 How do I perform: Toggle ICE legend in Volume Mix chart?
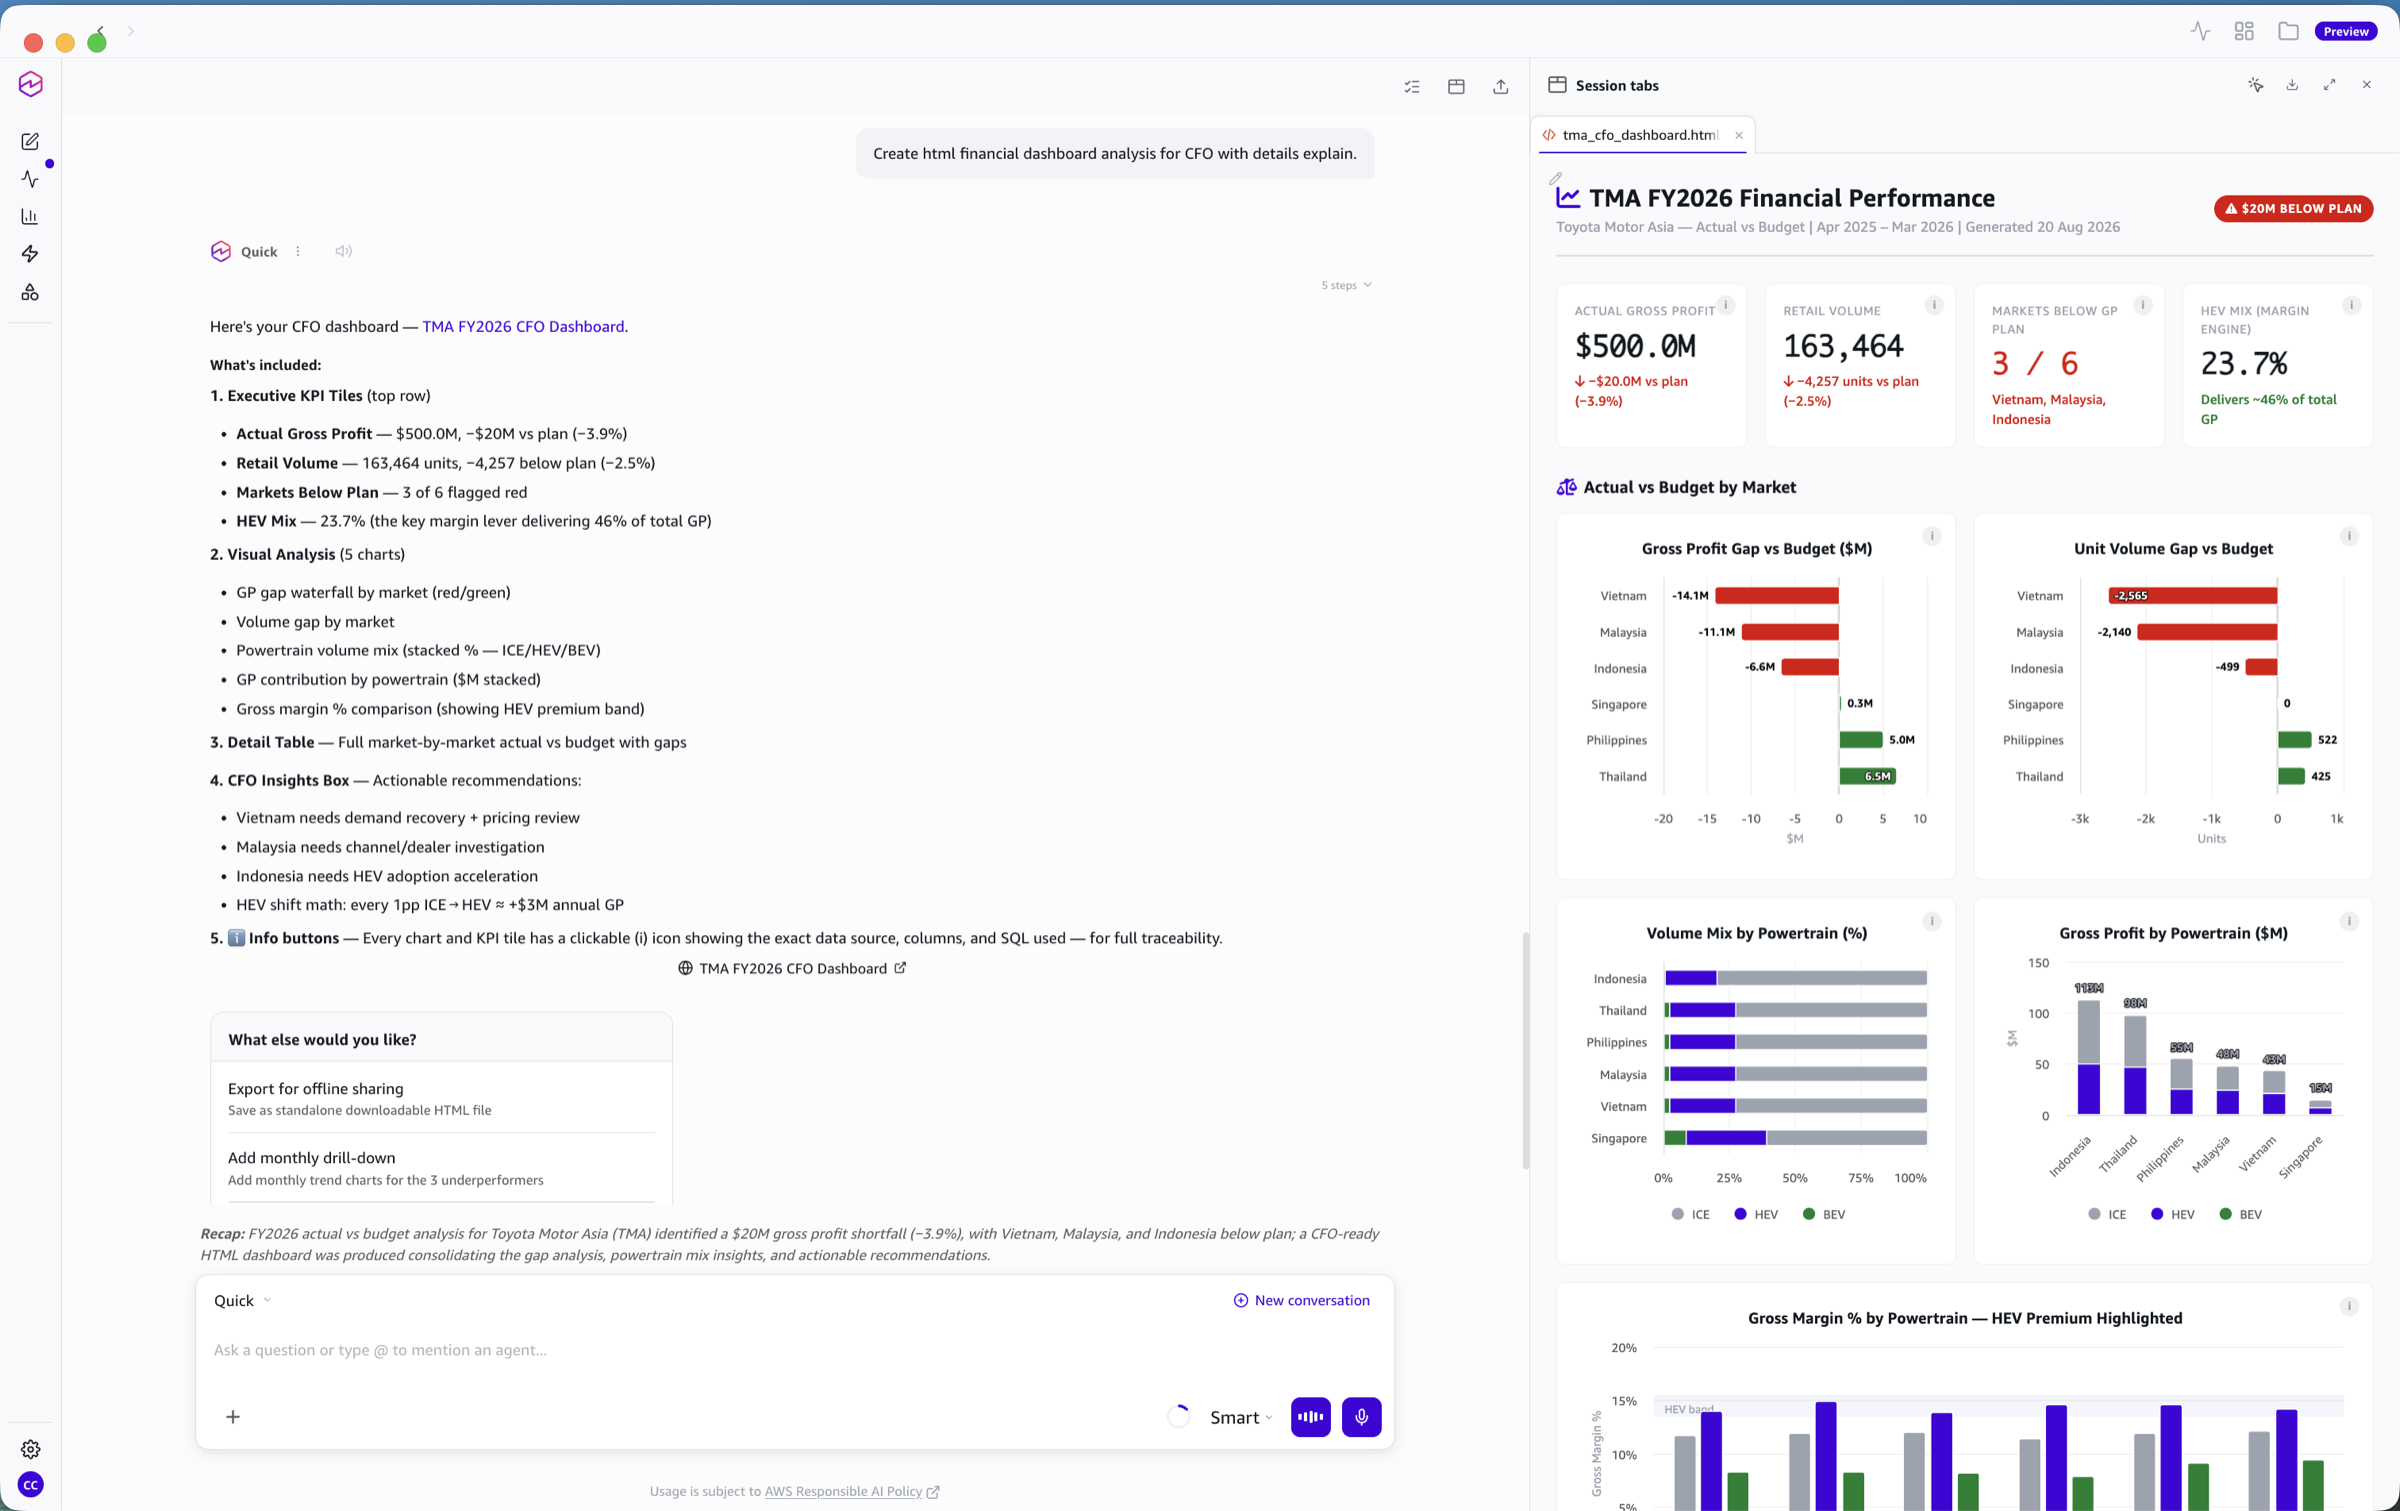(1691, 1214)
